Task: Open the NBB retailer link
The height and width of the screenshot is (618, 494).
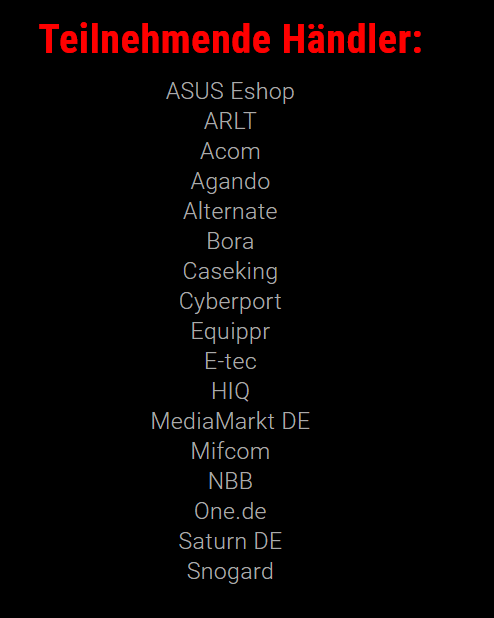Action: 230,481
